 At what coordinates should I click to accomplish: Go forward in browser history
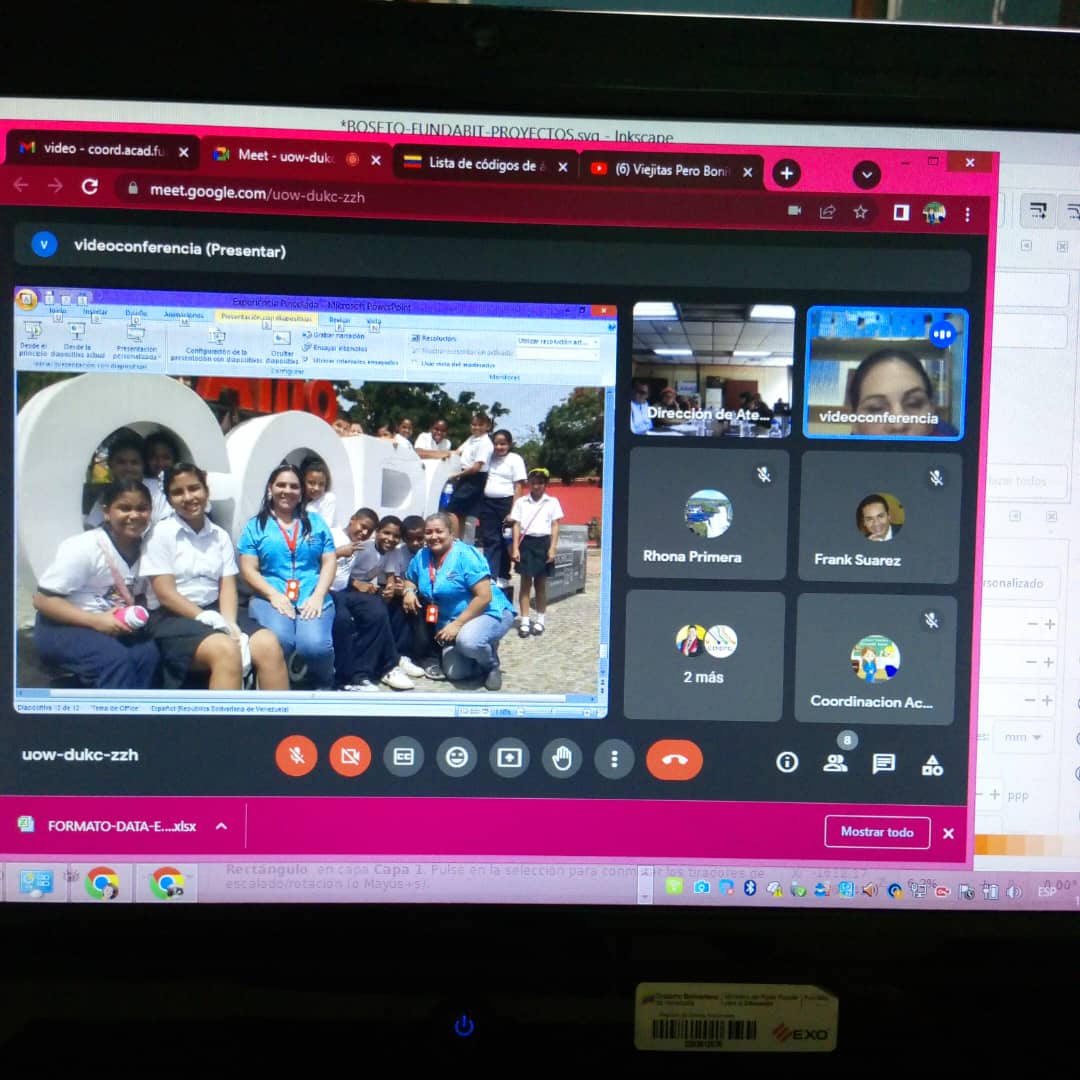tap(55, 185)
